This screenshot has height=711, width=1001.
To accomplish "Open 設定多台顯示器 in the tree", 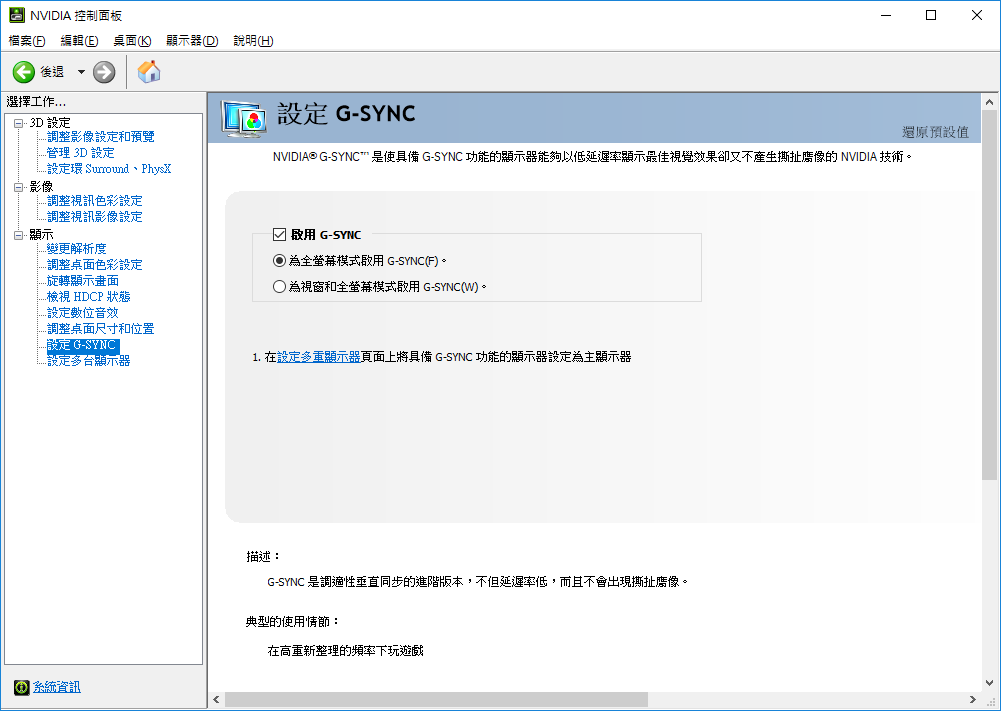I will (x=89, y=361).
